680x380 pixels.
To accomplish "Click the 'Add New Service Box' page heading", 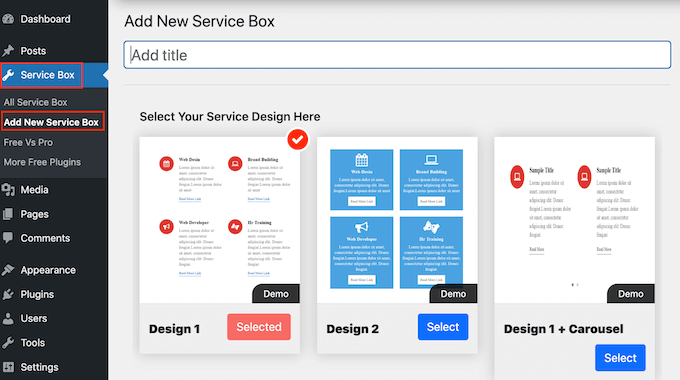I will [199, 21].
